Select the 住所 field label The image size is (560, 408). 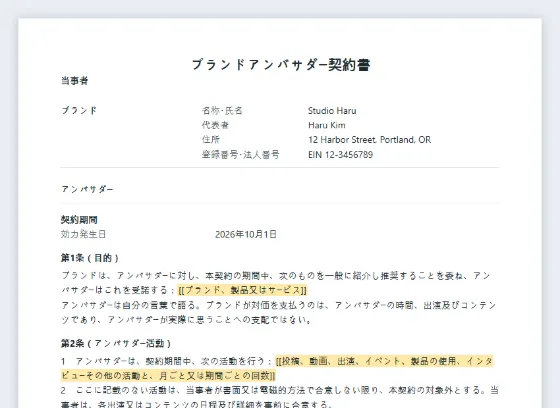tap(211, 140)
